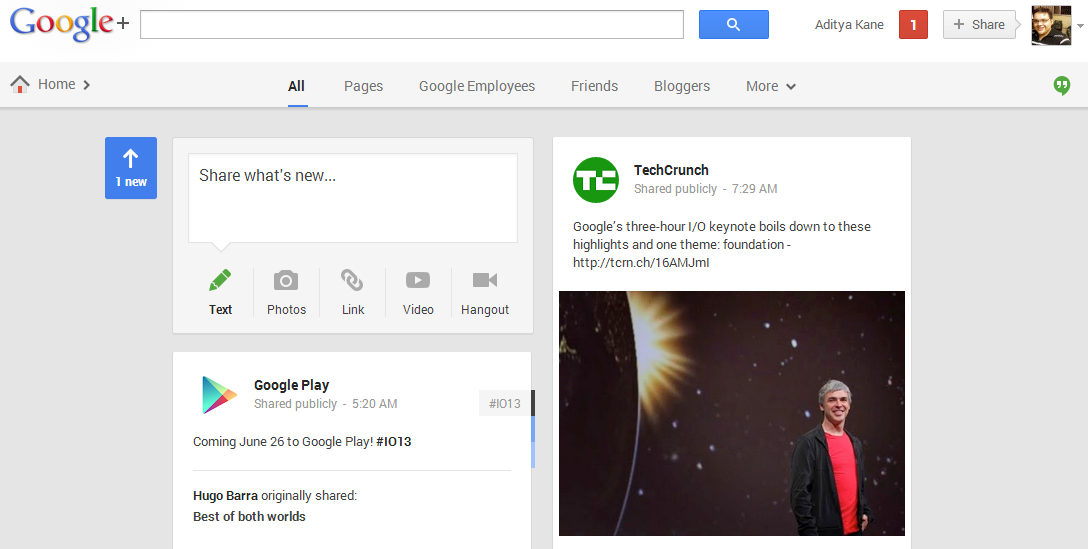Image resolution: width=1088 pixels, height=549 pixels.
Task: Start a Hangout via camcorder icon
Action: 485,280
